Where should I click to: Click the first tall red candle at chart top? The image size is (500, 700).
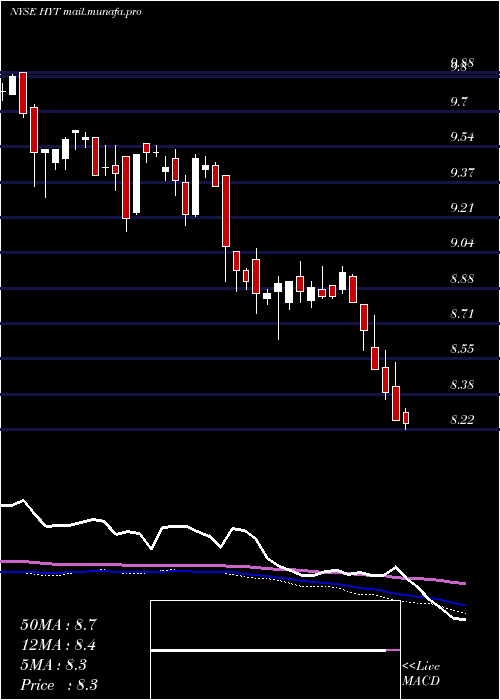23,93
